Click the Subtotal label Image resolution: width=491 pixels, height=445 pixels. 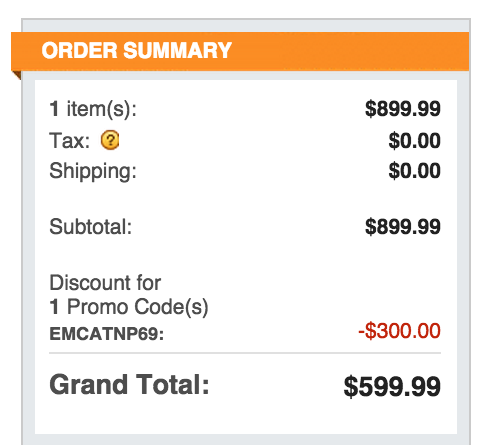click(91, 227)
